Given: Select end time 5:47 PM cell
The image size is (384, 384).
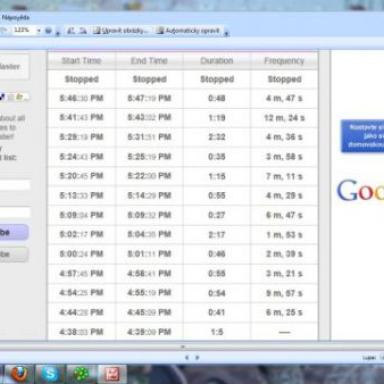Looking at the screenshot, I should (x=149, y=98).
